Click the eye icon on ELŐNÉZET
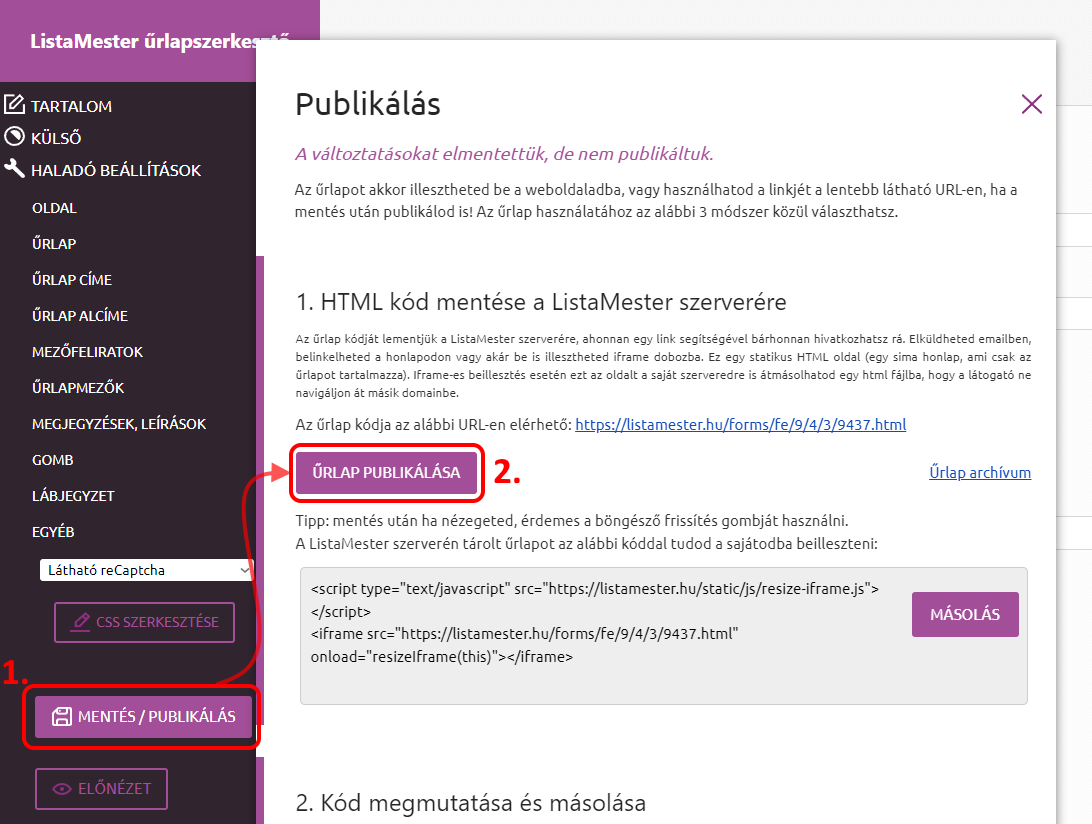 pos(62,788)
